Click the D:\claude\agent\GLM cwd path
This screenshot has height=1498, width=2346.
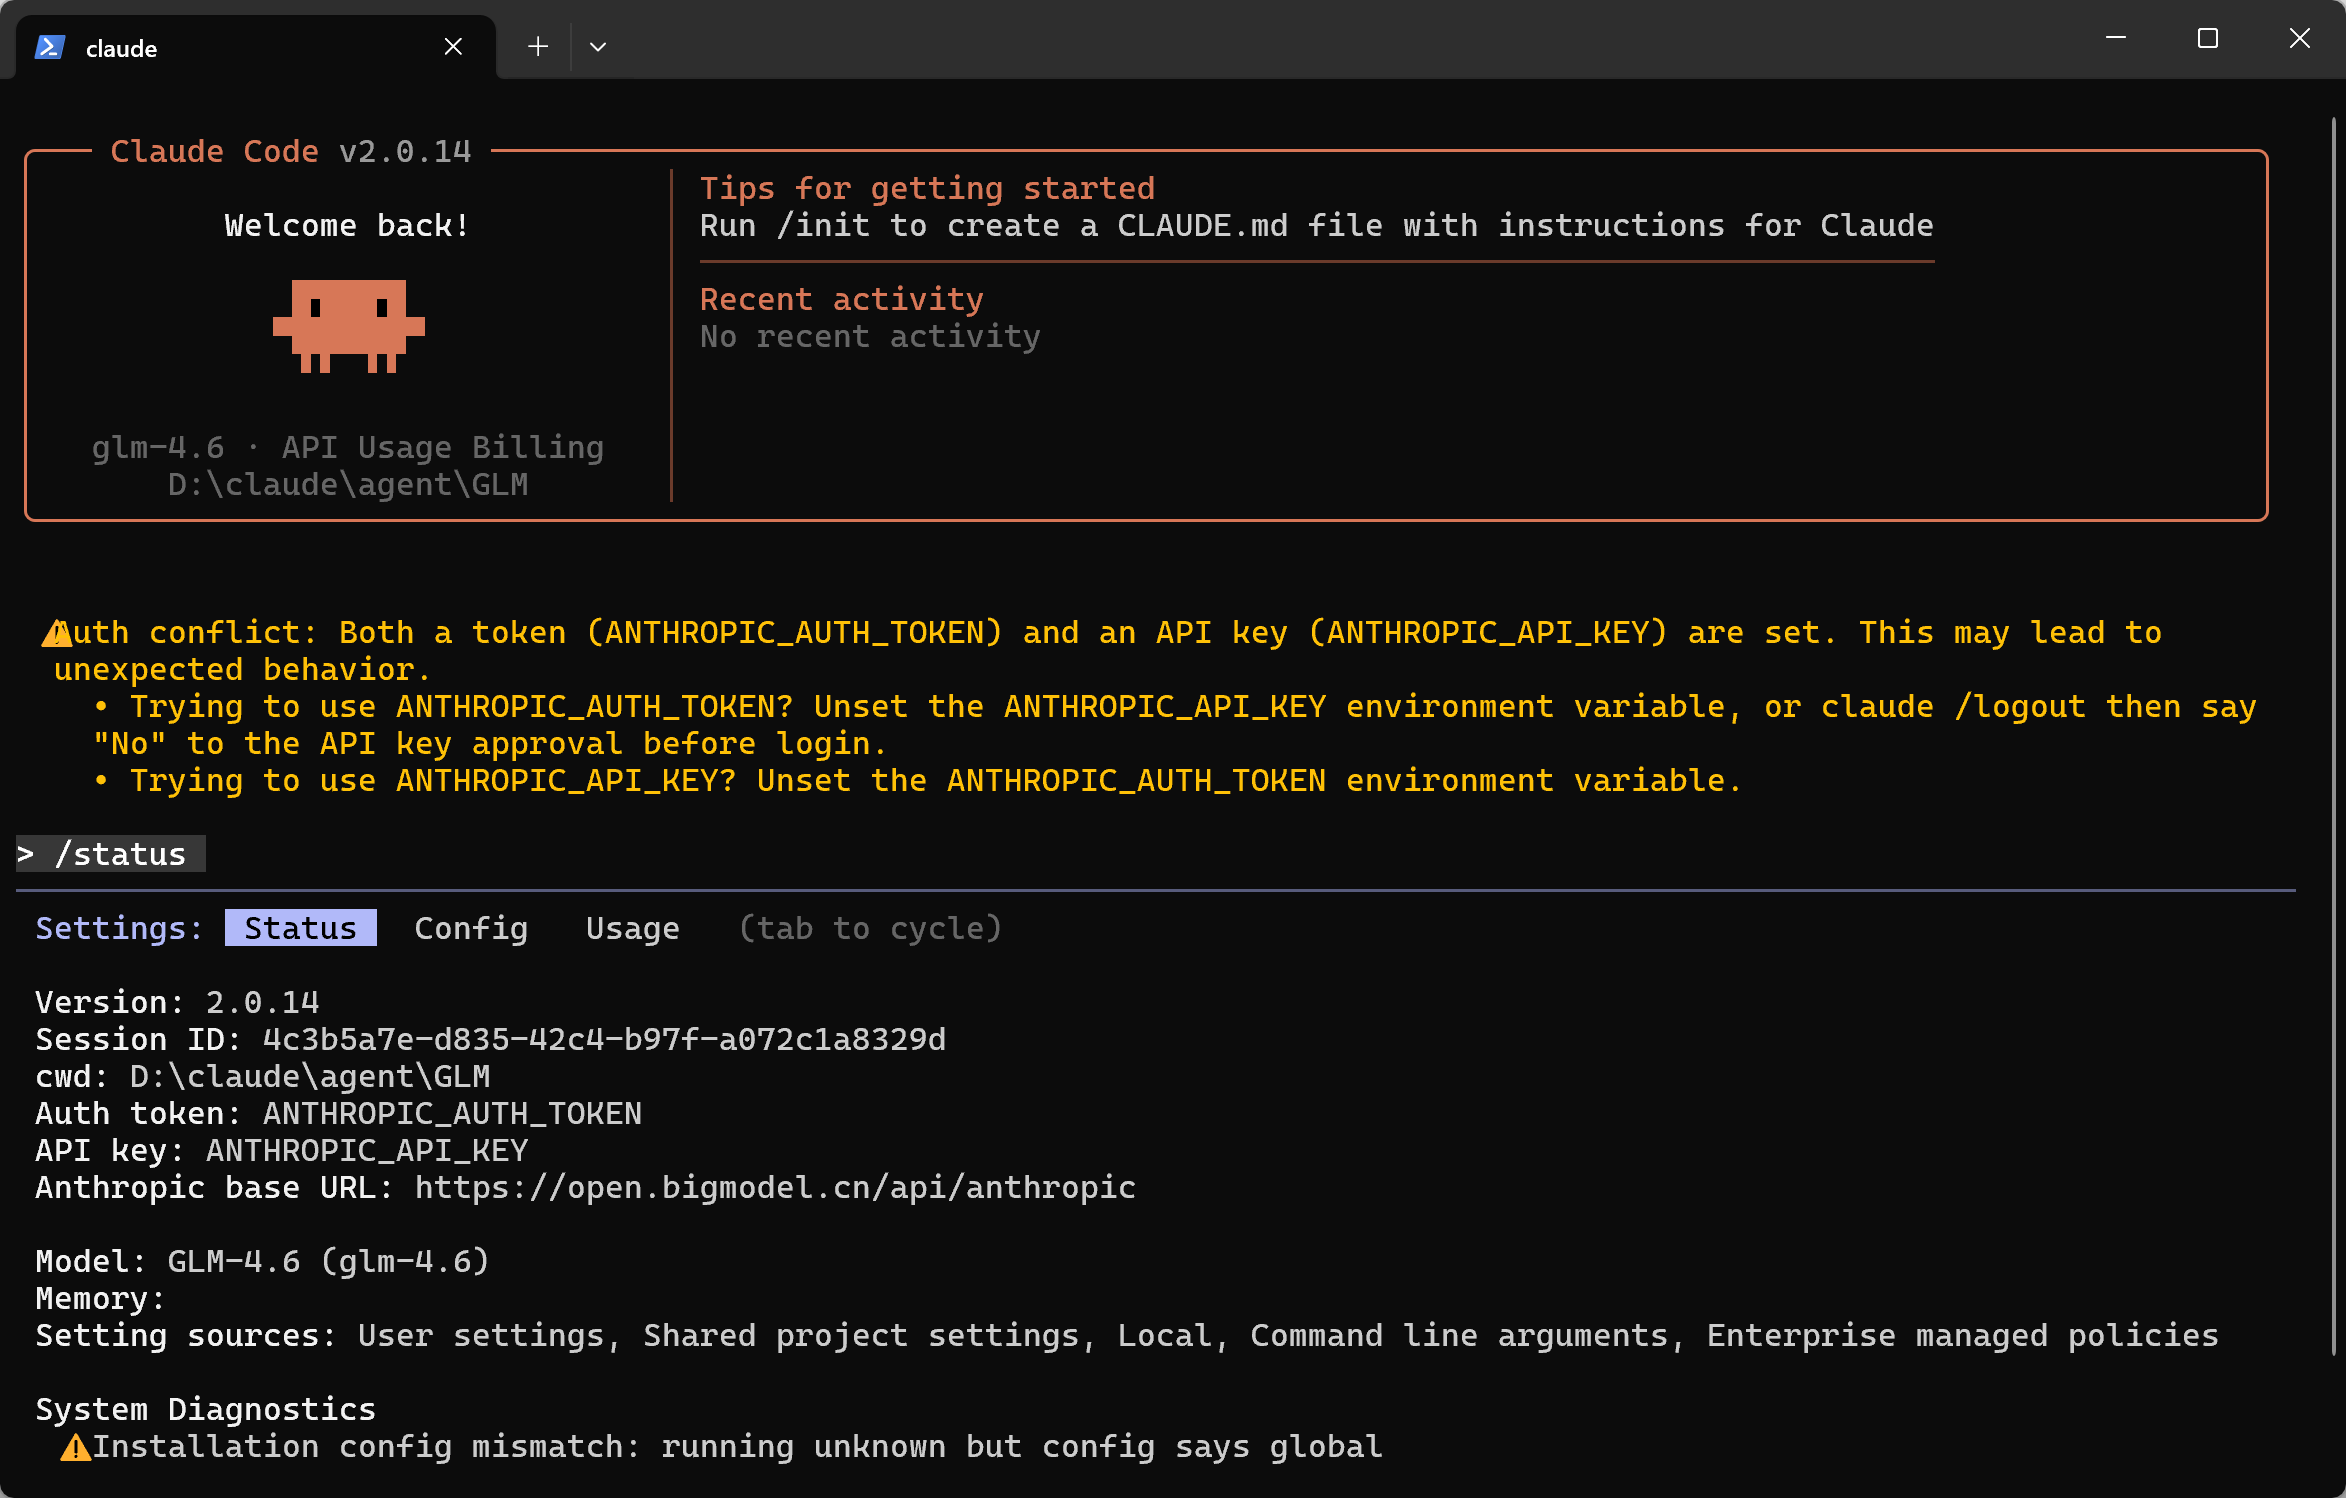[310, 1076]
